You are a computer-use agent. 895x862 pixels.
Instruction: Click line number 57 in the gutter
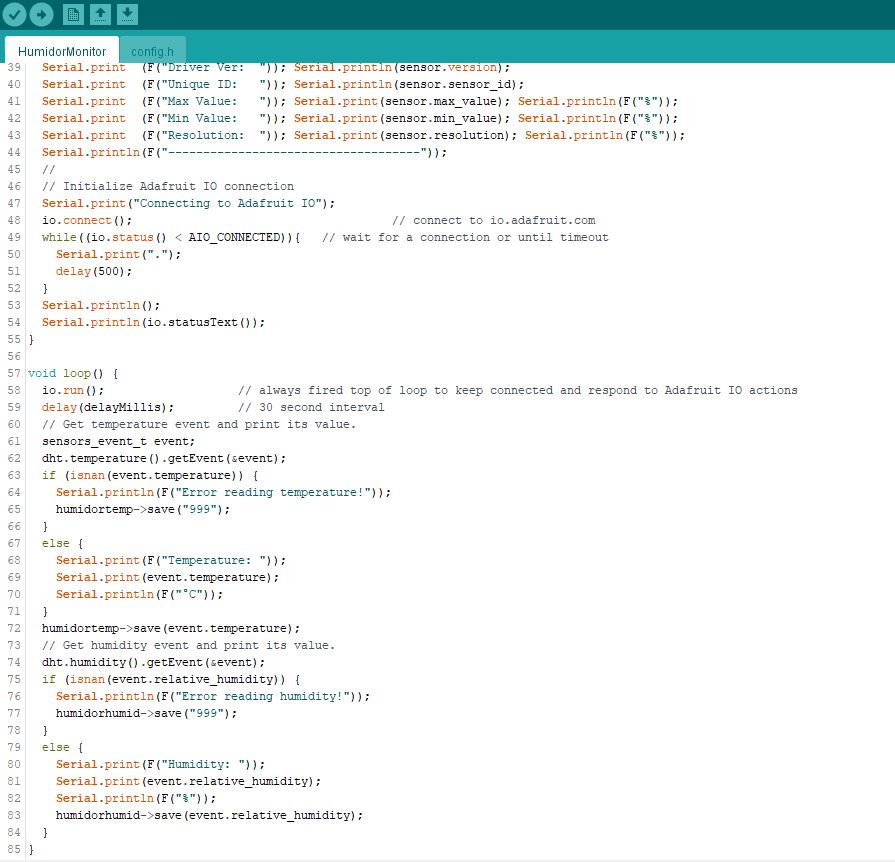(13, 373)
